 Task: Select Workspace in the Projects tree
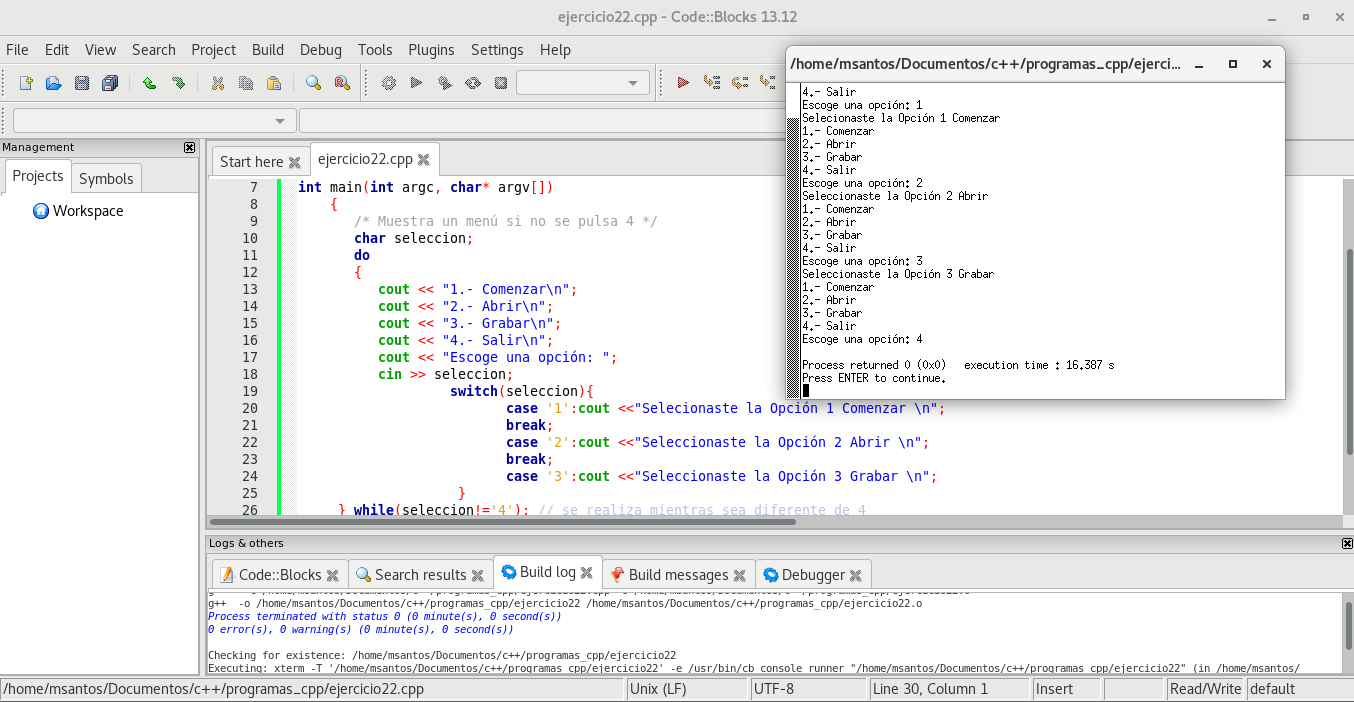pos(88,211)
